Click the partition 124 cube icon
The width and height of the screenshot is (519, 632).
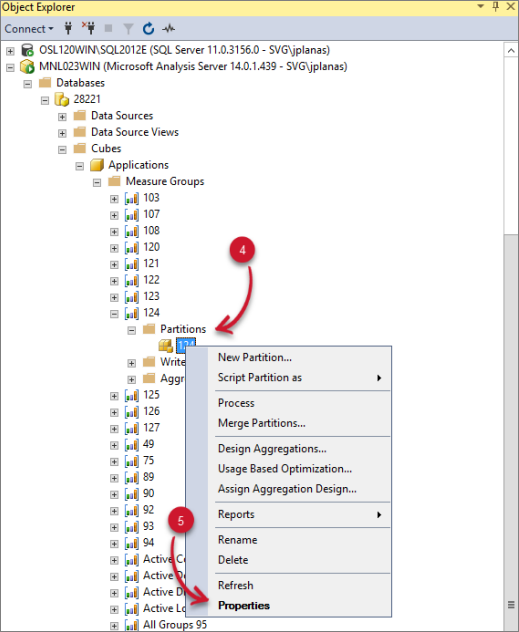[166, 345]
